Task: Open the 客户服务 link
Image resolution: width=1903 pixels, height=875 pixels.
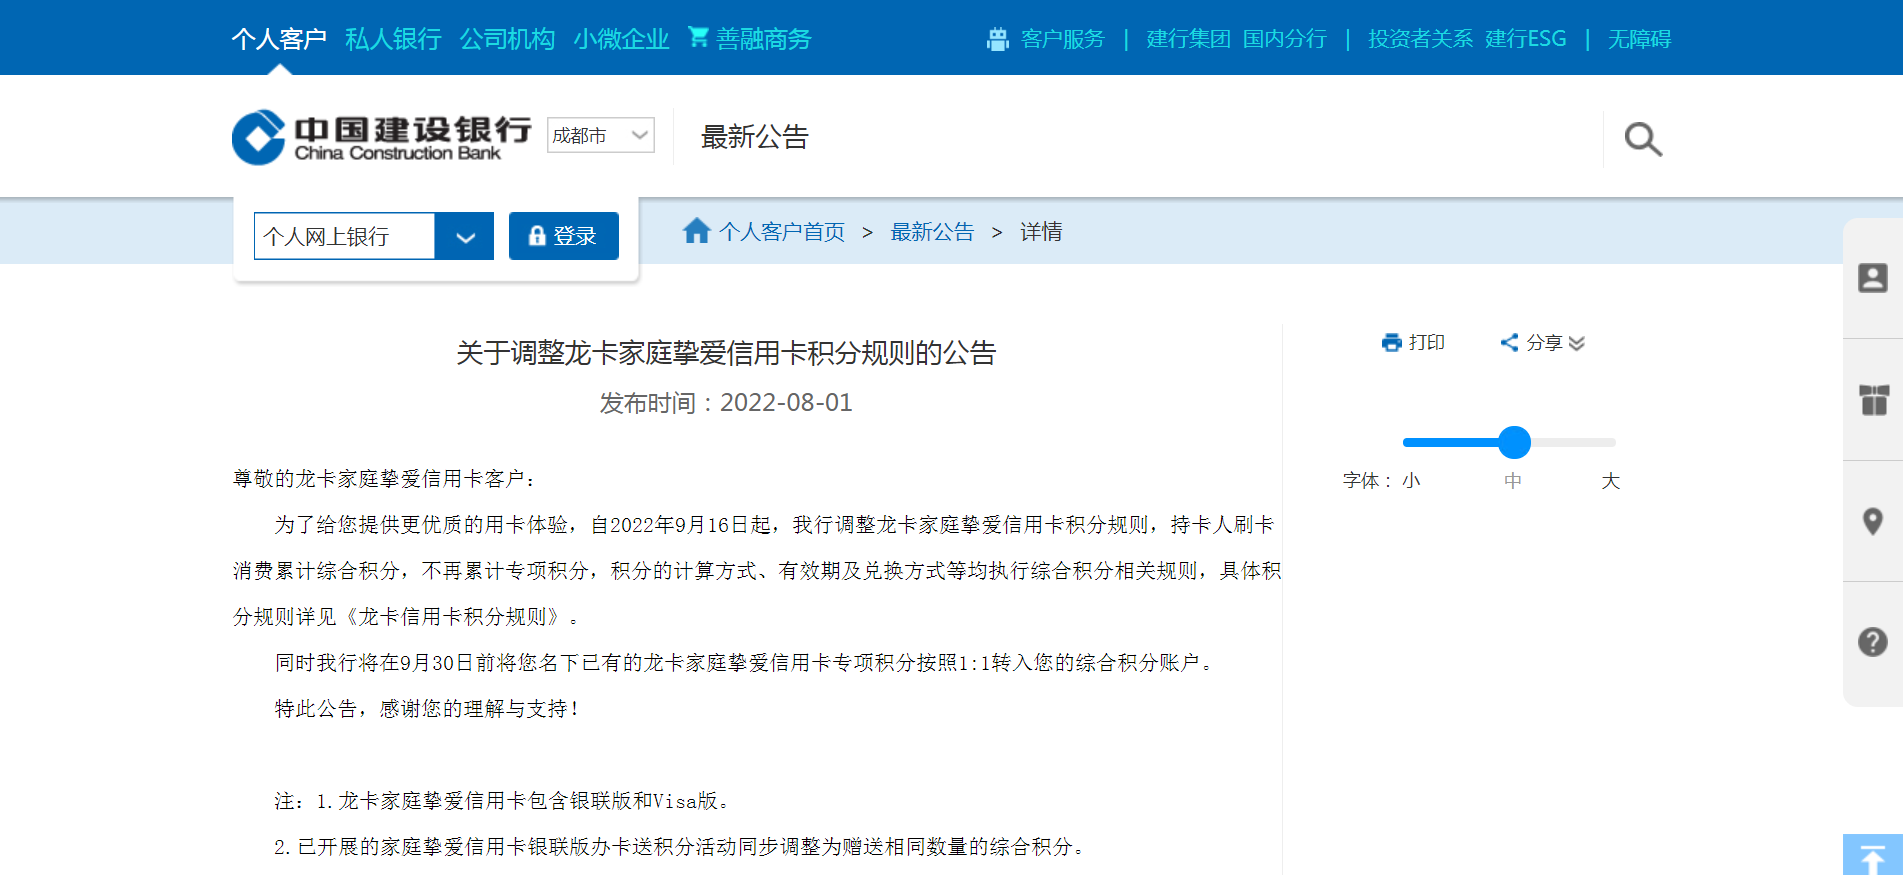Action: point(1063,39)
